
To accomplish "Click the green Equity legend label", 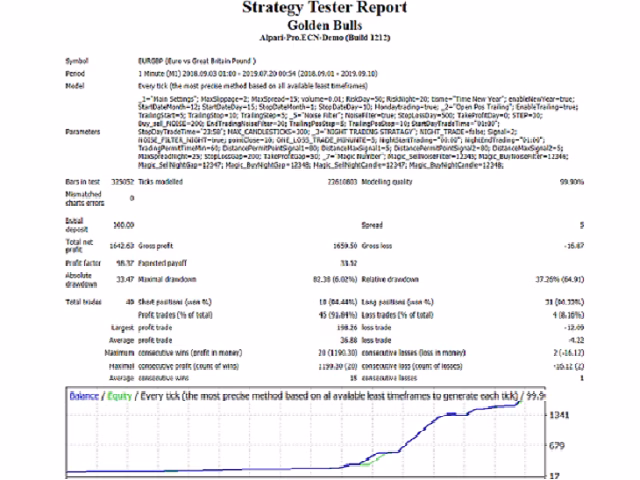I will (119, 396).
